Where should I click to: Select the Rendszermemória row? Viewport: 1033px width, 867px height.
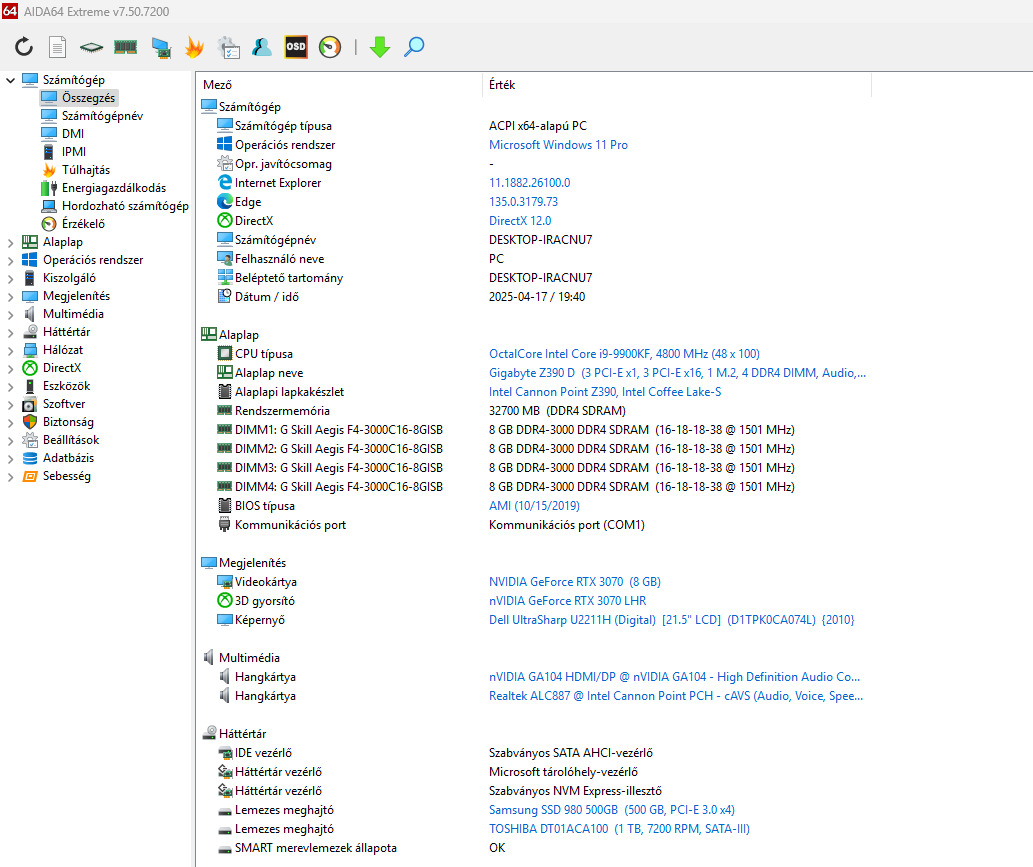421,411
